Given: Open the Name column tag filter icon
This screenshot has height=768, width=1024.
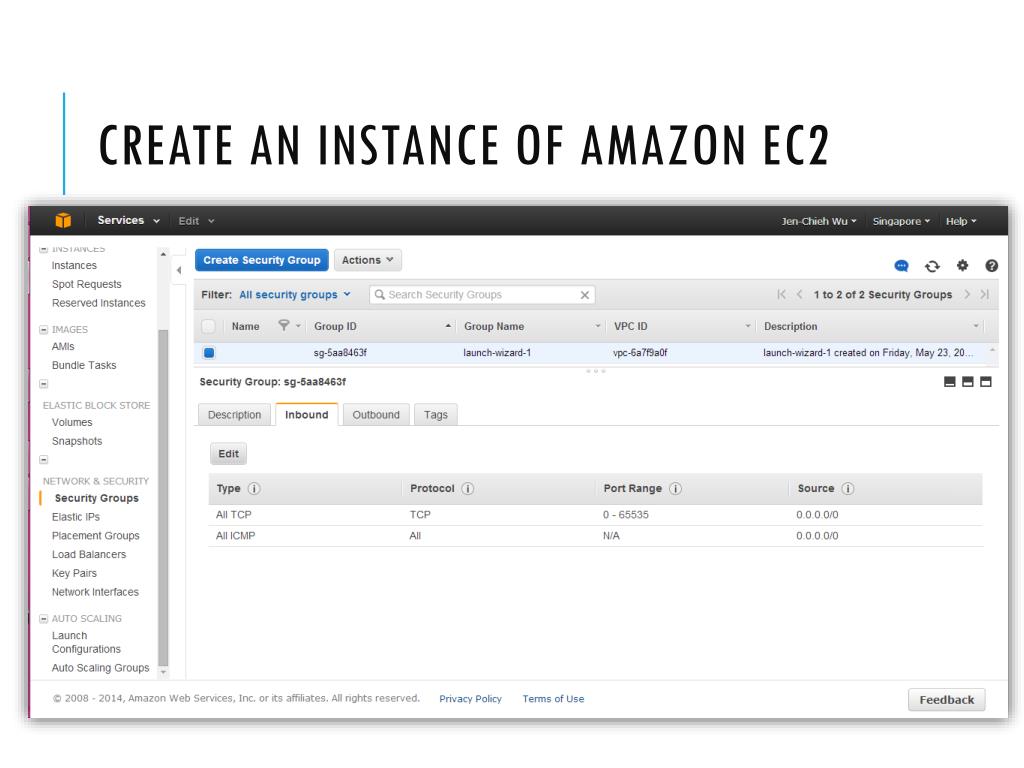Looking at the screenshot, I should click(283, 325).
